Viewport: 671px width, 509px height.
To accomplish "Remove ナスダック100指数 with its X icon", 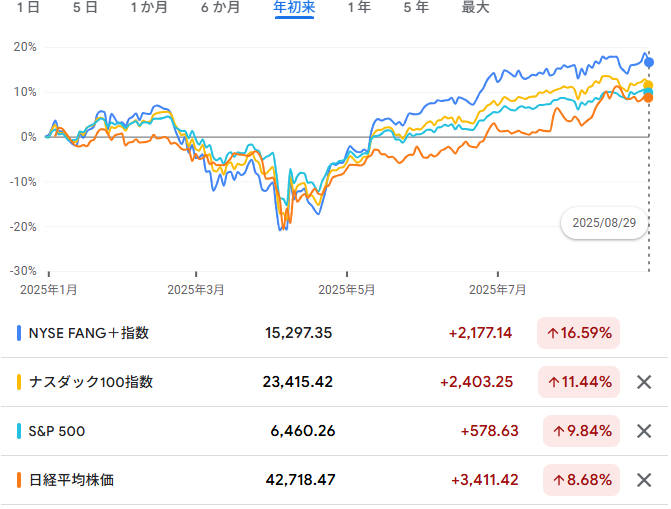I will coord(644,382).
